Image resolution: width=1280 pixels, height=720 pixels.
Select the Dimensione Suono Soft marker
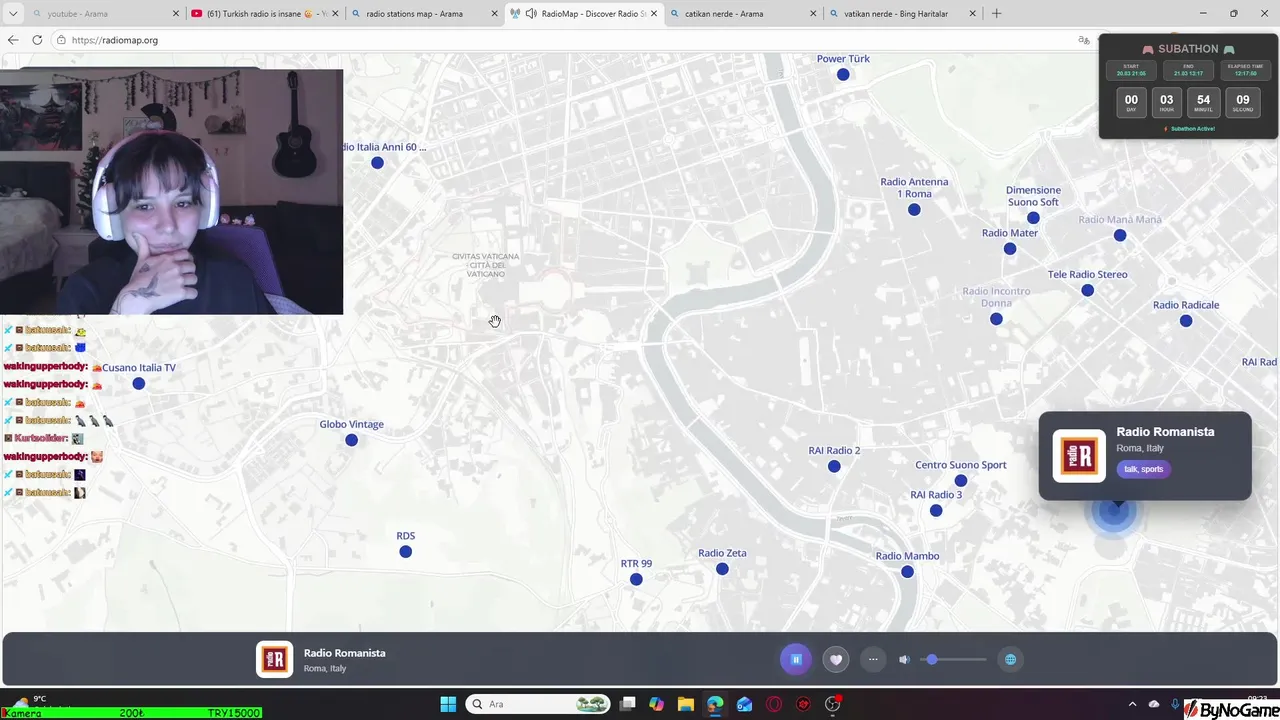click(x=1033, y=217)
